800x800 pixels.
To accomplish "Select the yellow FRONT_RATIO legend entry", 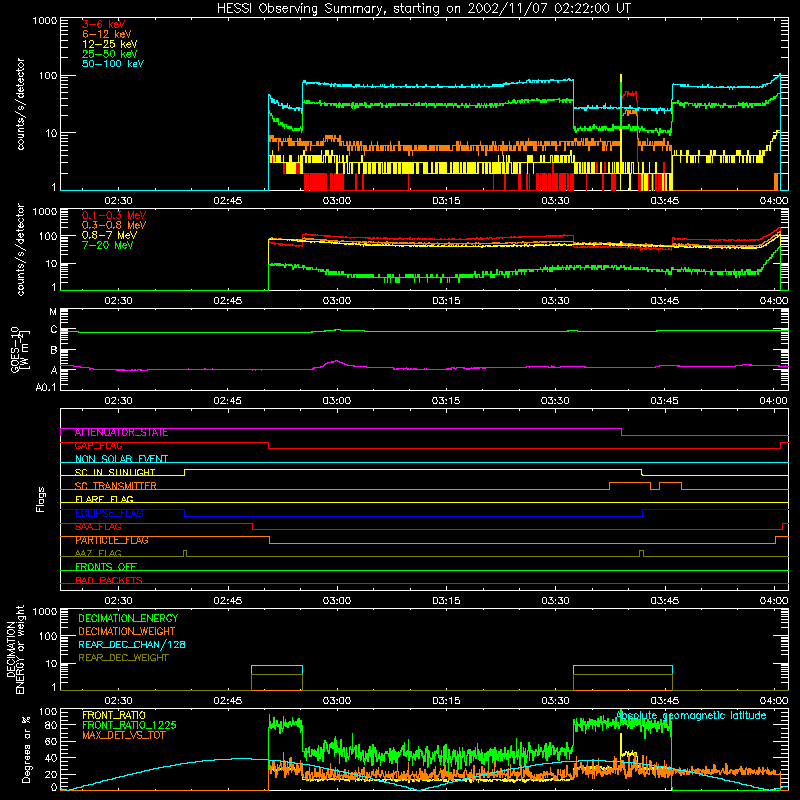I will pyautogui.click(x=114, y=715).
